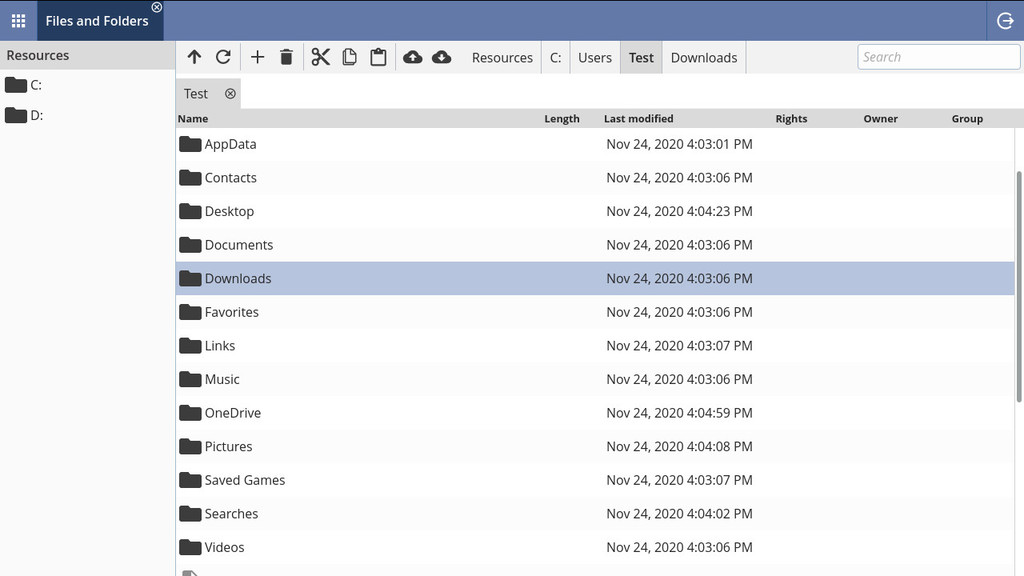Jump to Users folder via the breadcrumb

coord(595,57)
